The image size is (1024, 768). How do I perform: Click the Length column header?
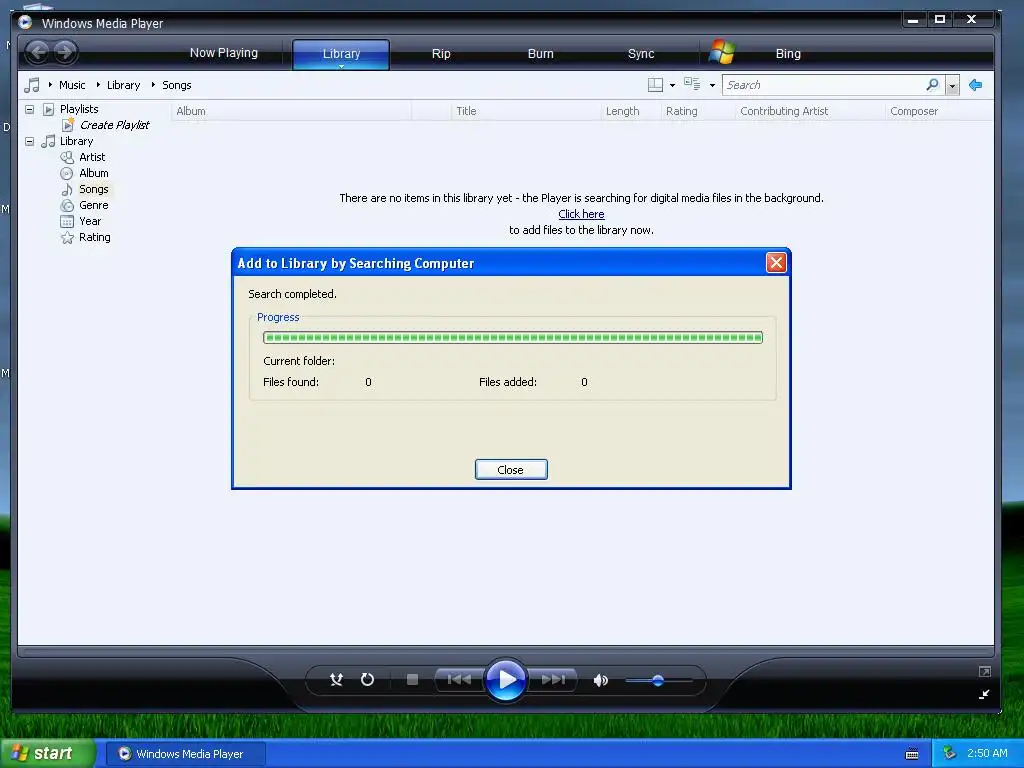(631, 111)
